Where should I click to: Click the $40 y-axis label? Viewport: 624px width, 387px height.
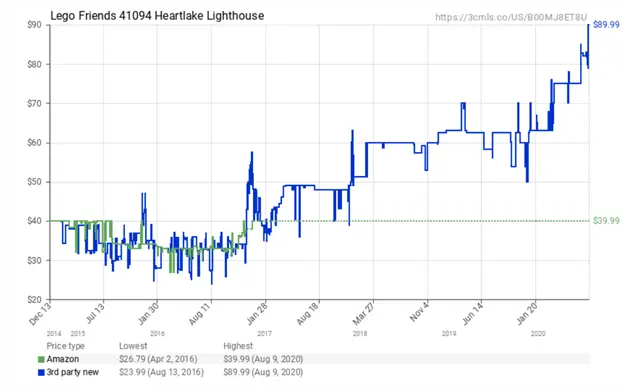pos(34,221)
